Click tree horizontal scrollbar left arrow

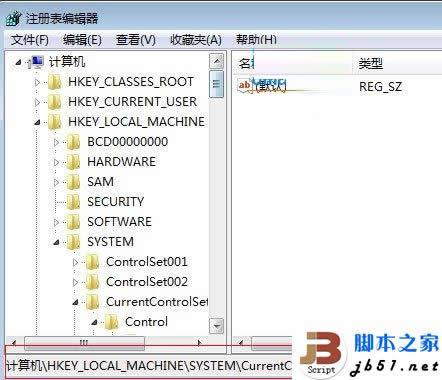(x=14, y=343)
